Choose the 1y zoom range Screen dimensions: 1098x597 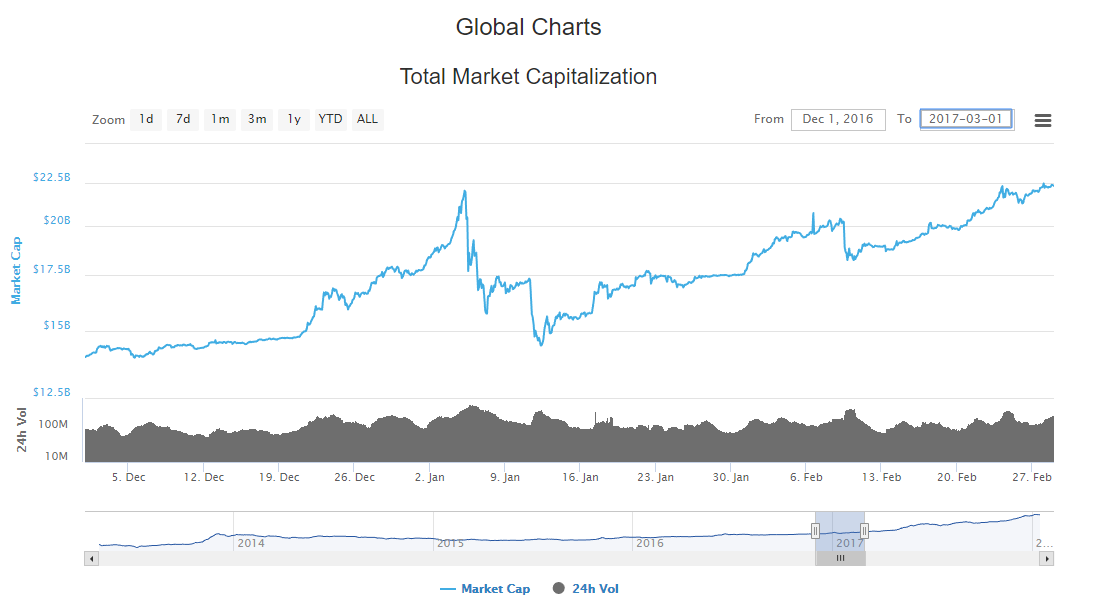tap(294, 120)
